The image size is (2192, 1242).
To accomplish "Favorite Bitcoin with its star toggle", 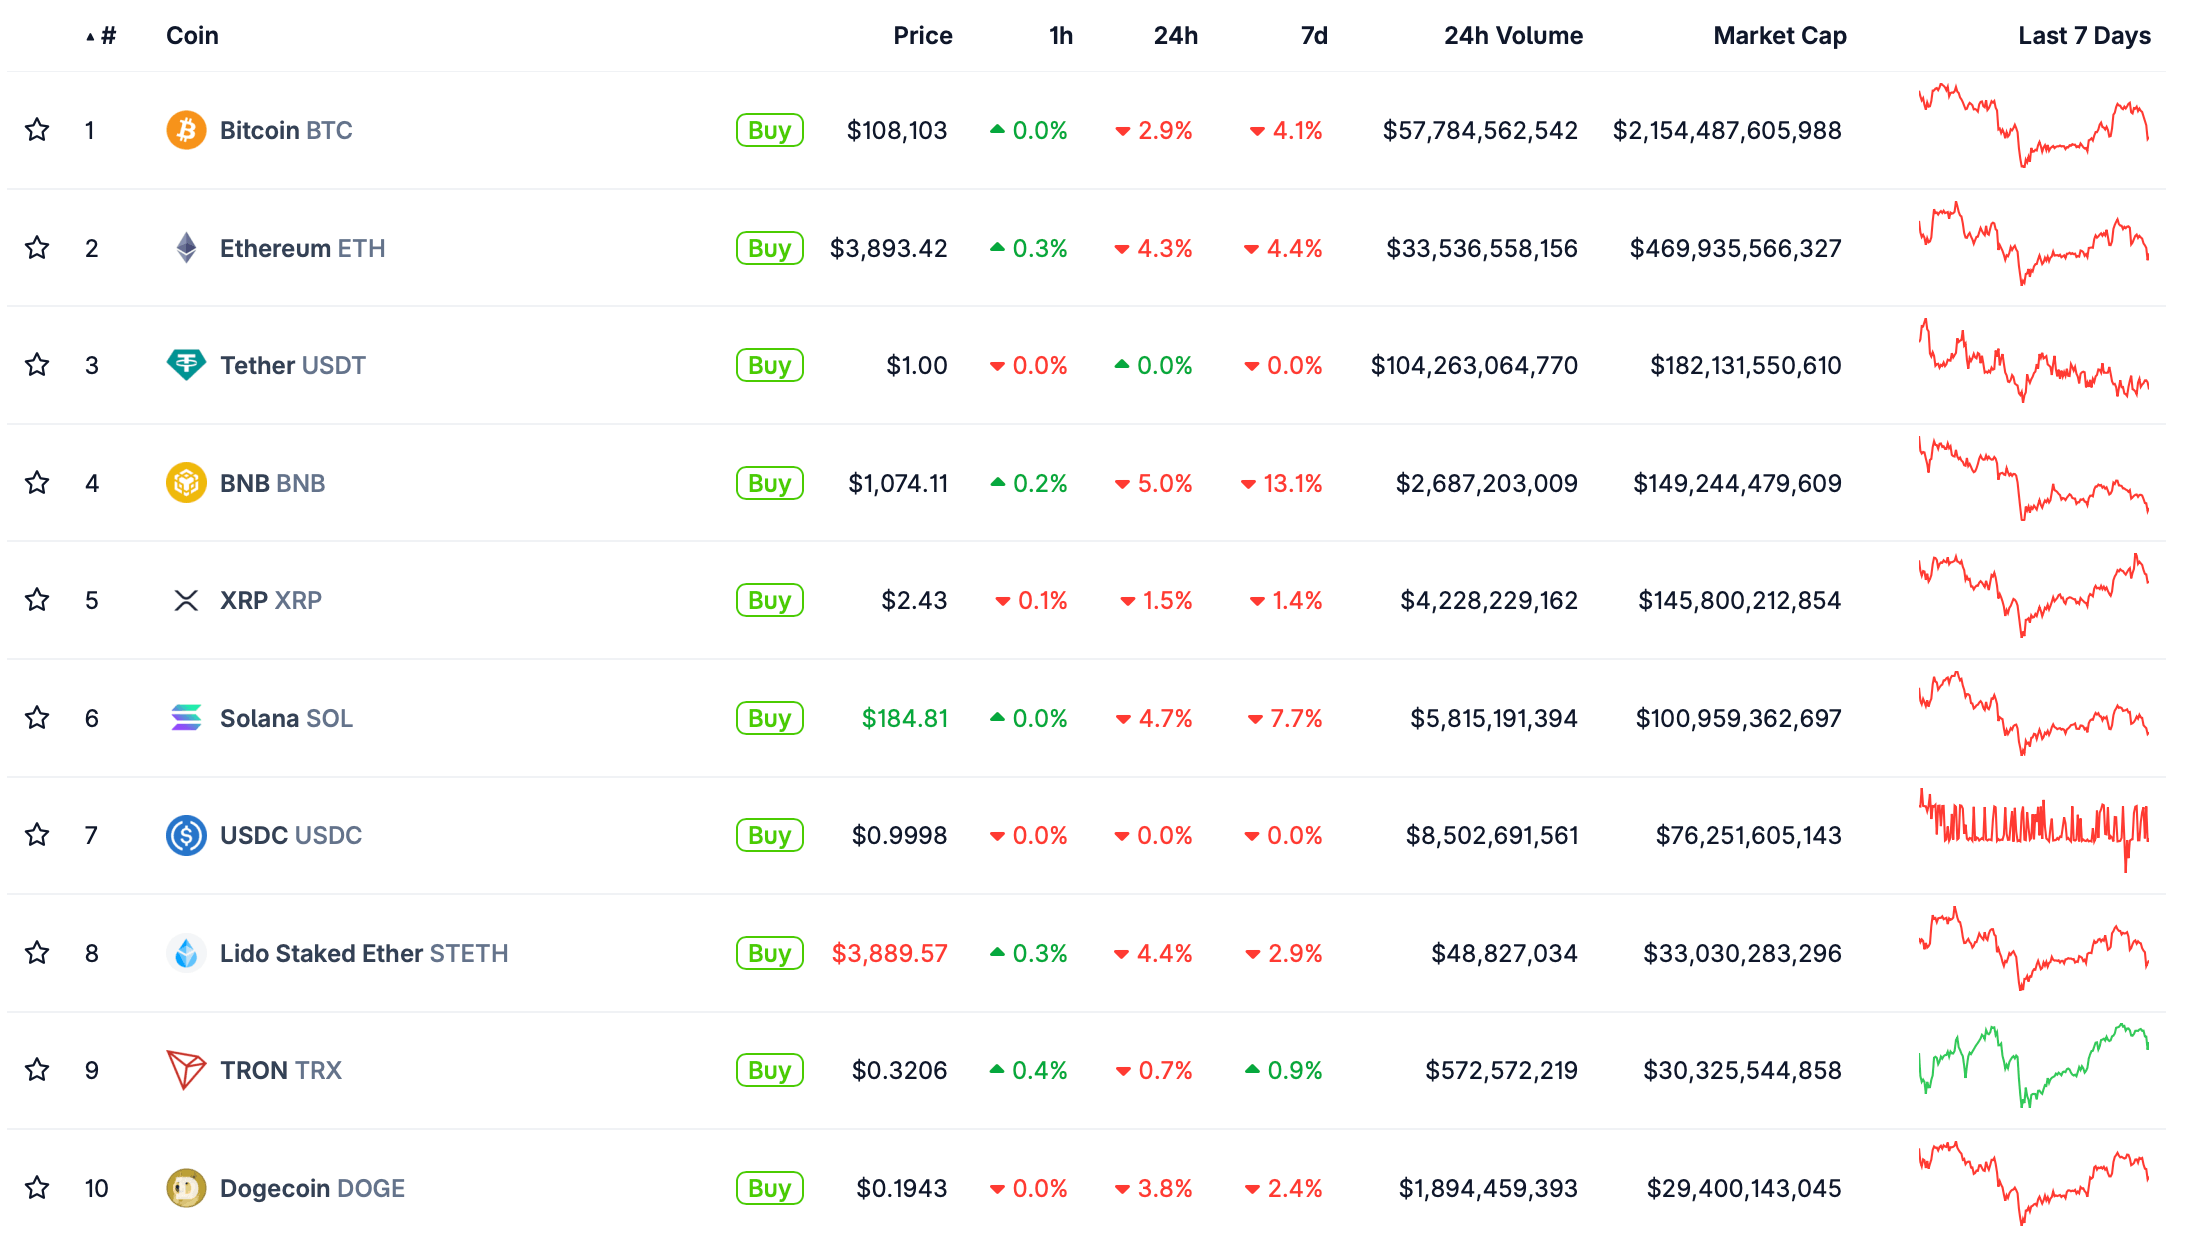I will tap(37, 130).
